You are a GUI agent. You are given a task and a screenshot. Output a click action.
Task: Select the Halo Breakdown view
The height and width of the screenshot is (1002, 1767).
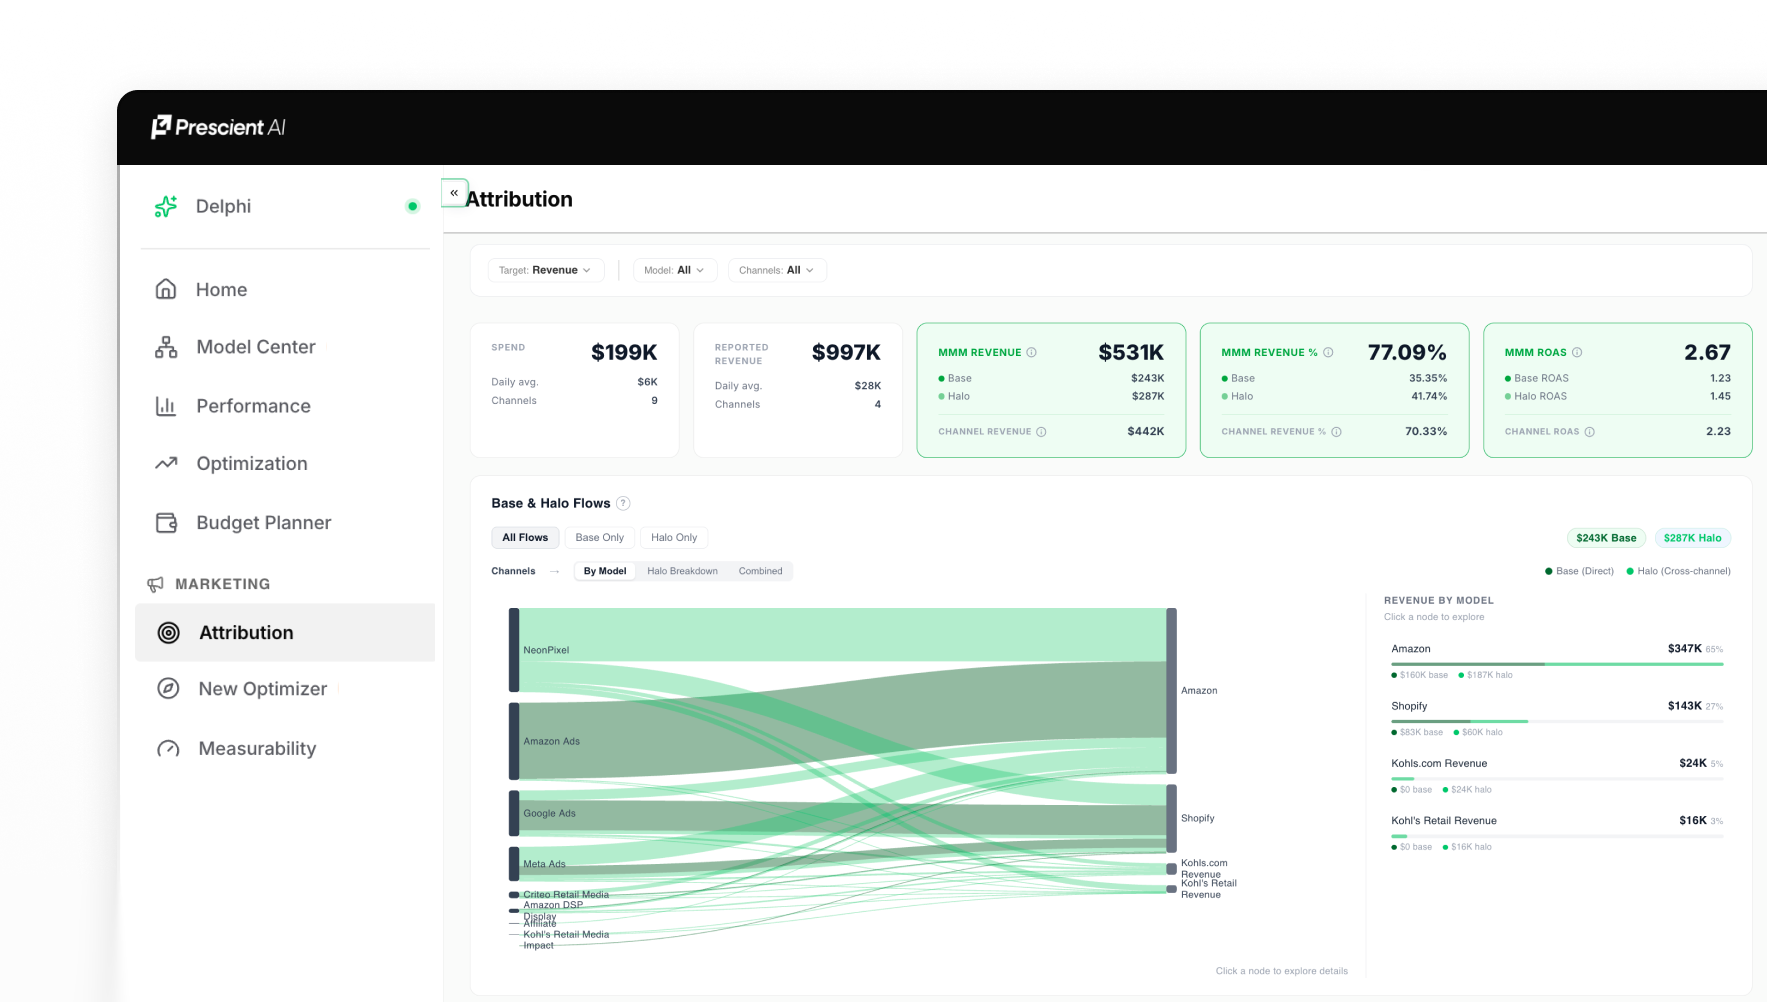682,571
